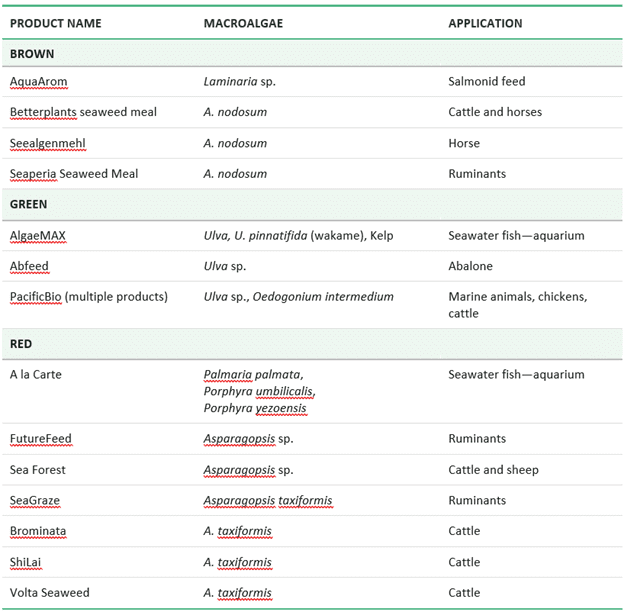The width and height of the screenshot is (624, 612).
Task: Click the Asparagopsis taxiformis cell
Action: click(268, 501)
